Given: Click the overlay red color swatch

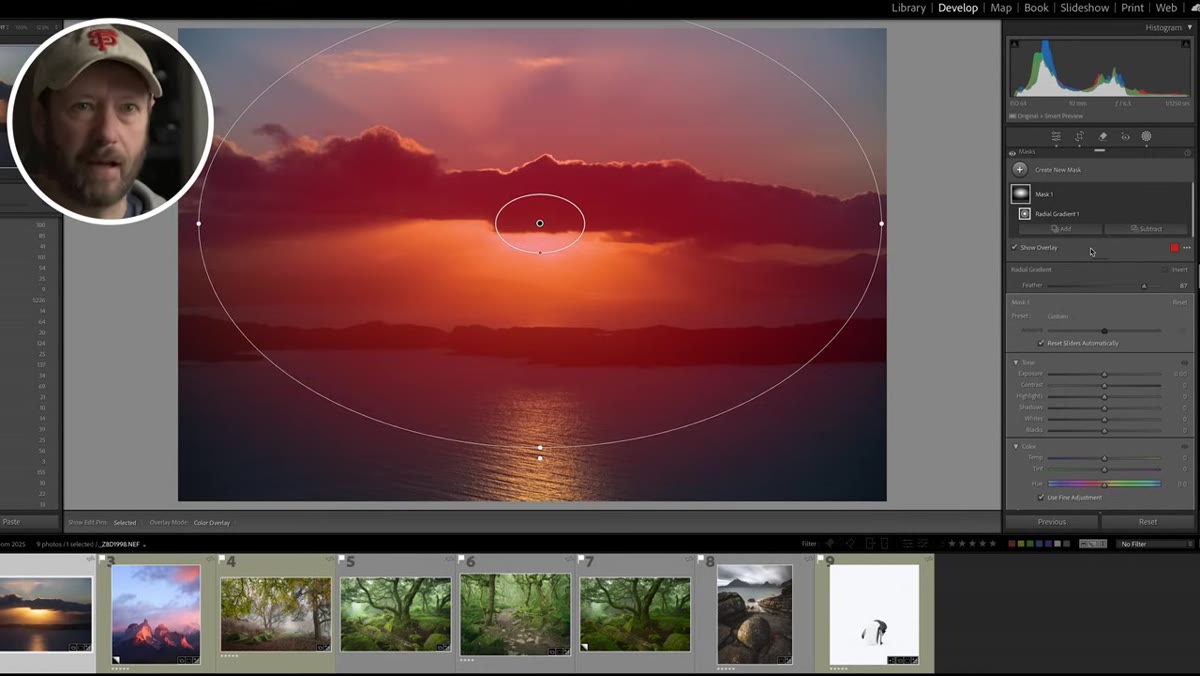Looking at the screenshot, I should pos(1174,247).
